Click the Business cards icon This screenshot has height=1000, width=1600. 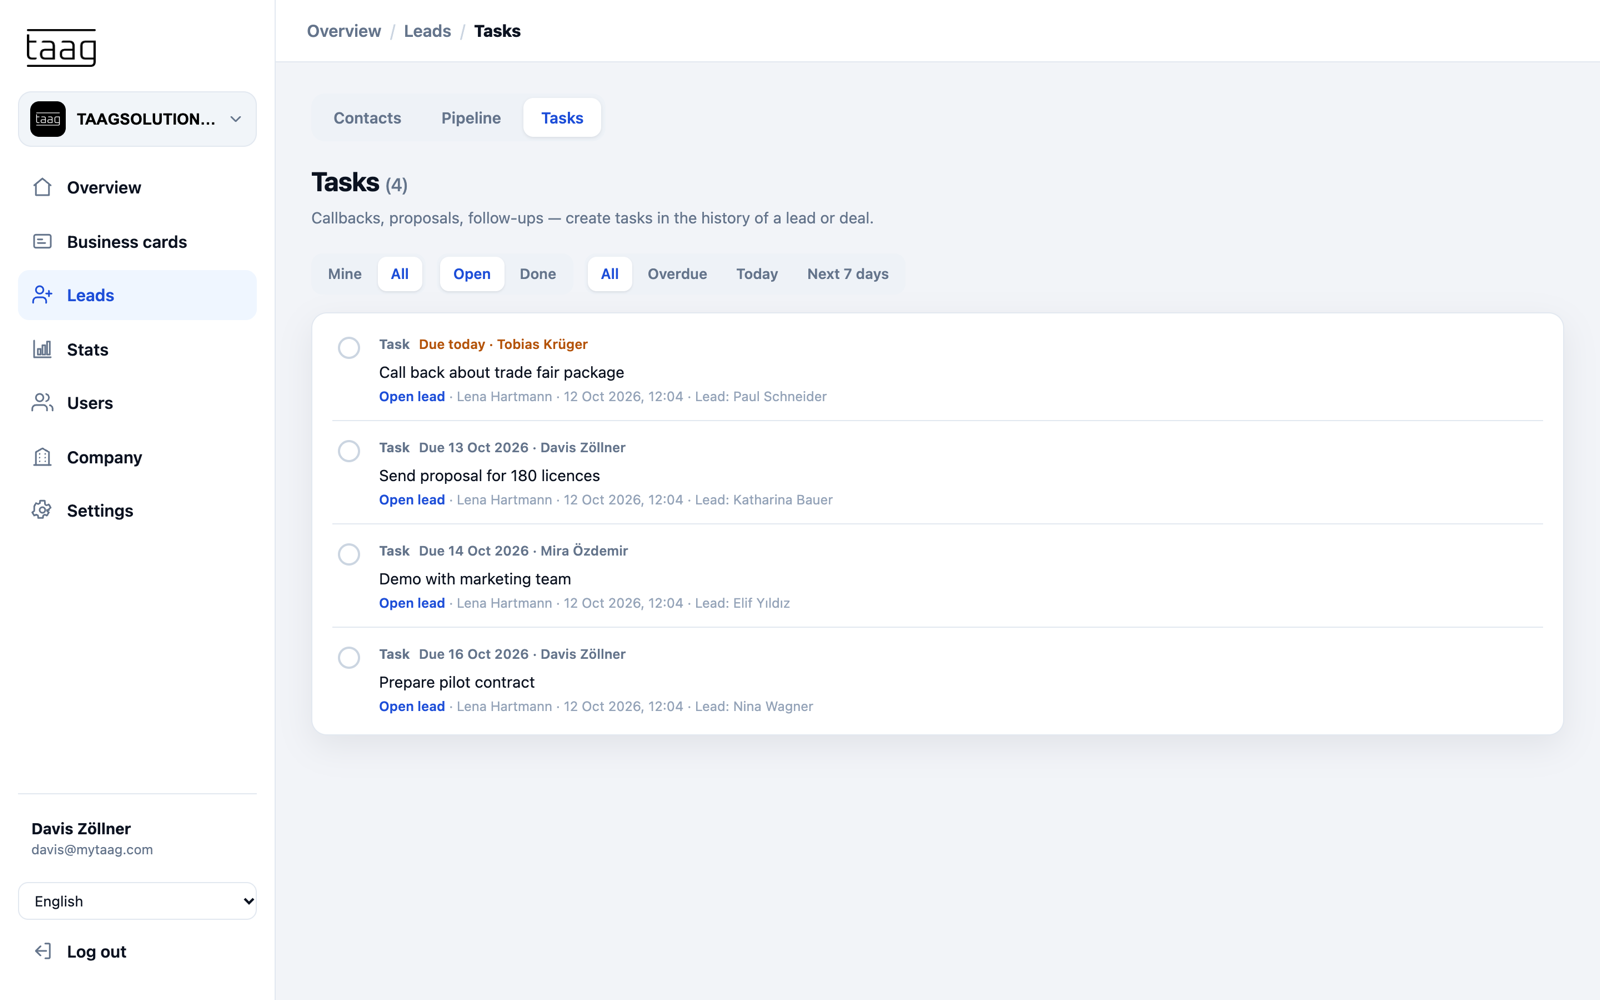coord(42,241)
